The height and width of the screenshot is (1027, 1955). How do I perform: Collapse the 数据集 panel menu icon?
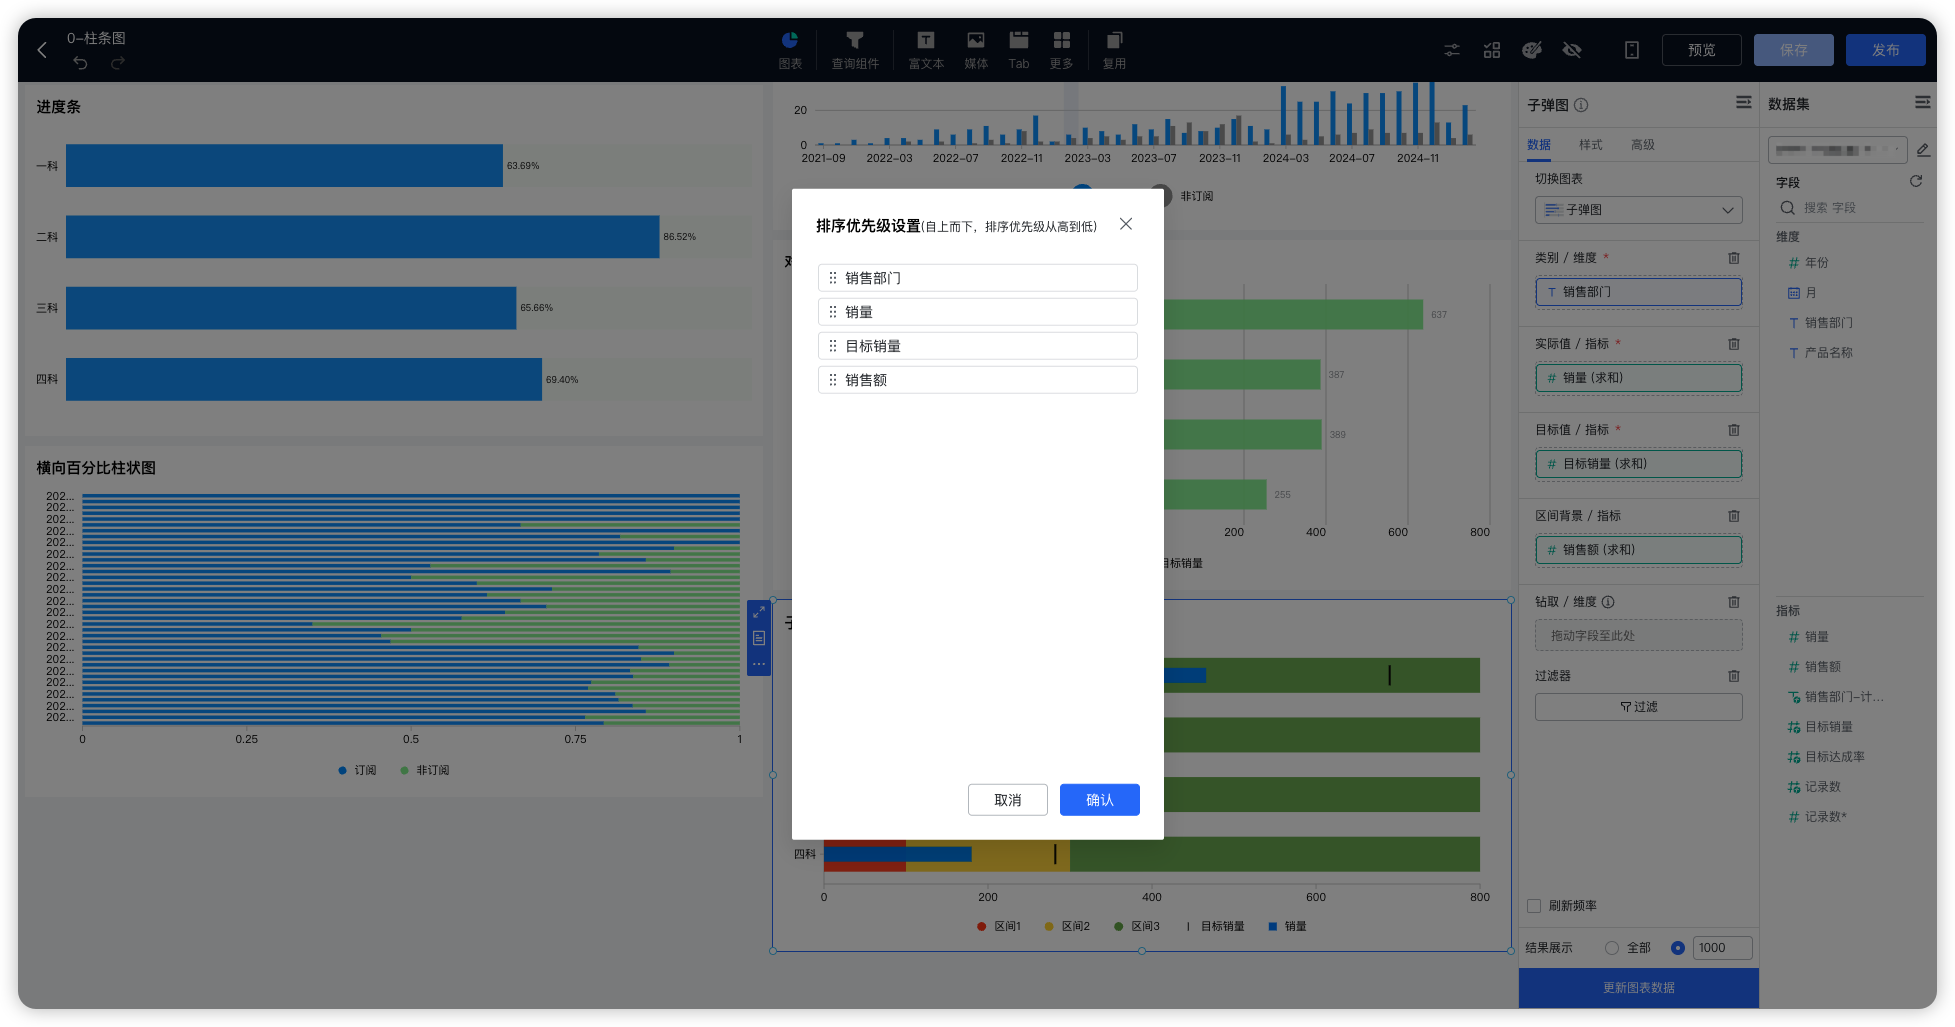click(x=1923, y=102)
